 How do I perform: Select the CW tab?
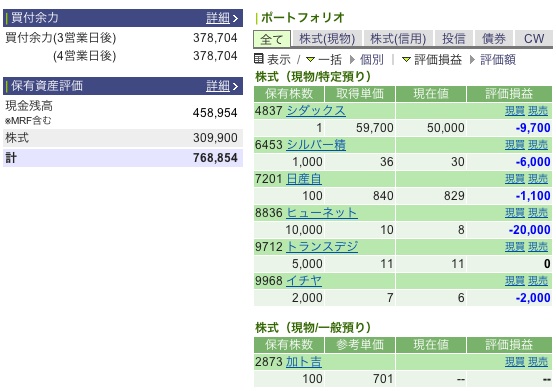click(x=534, y=39)
